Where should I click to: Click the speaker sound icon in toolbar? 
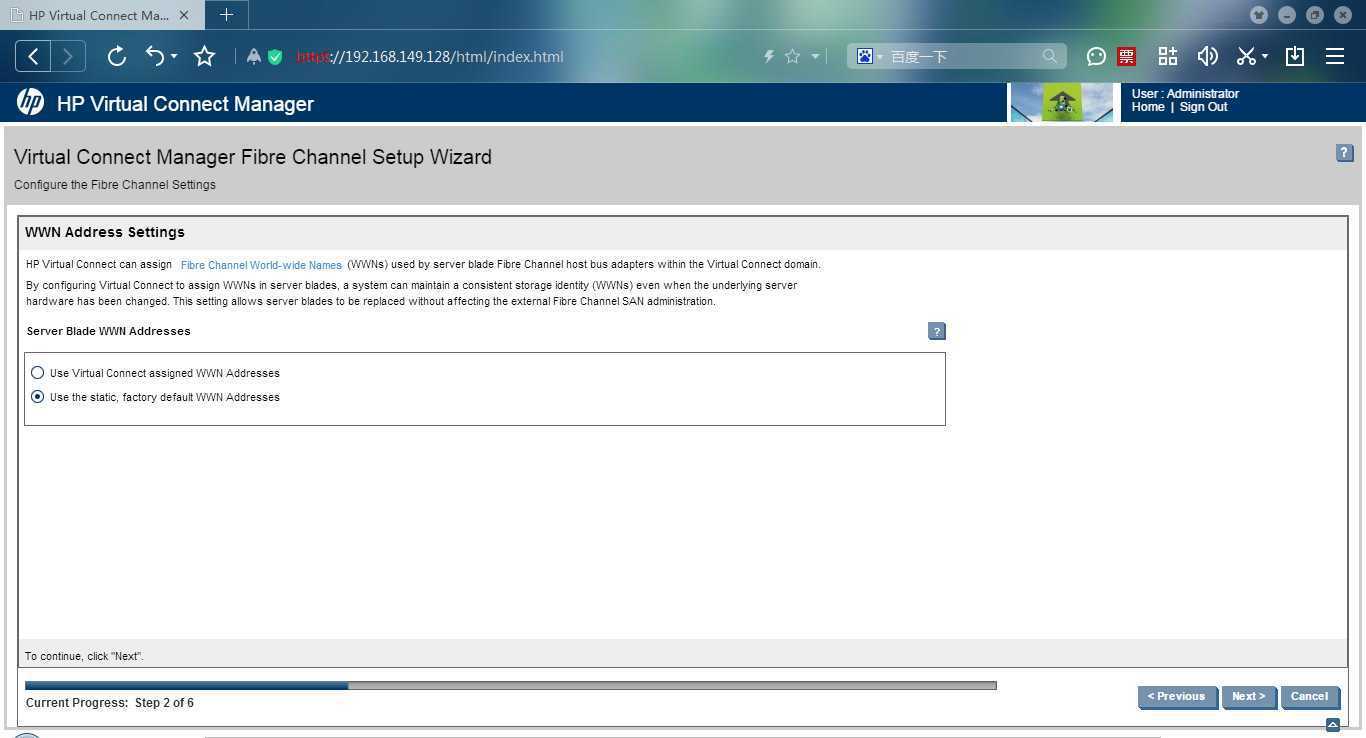(x=1207, y=56)
